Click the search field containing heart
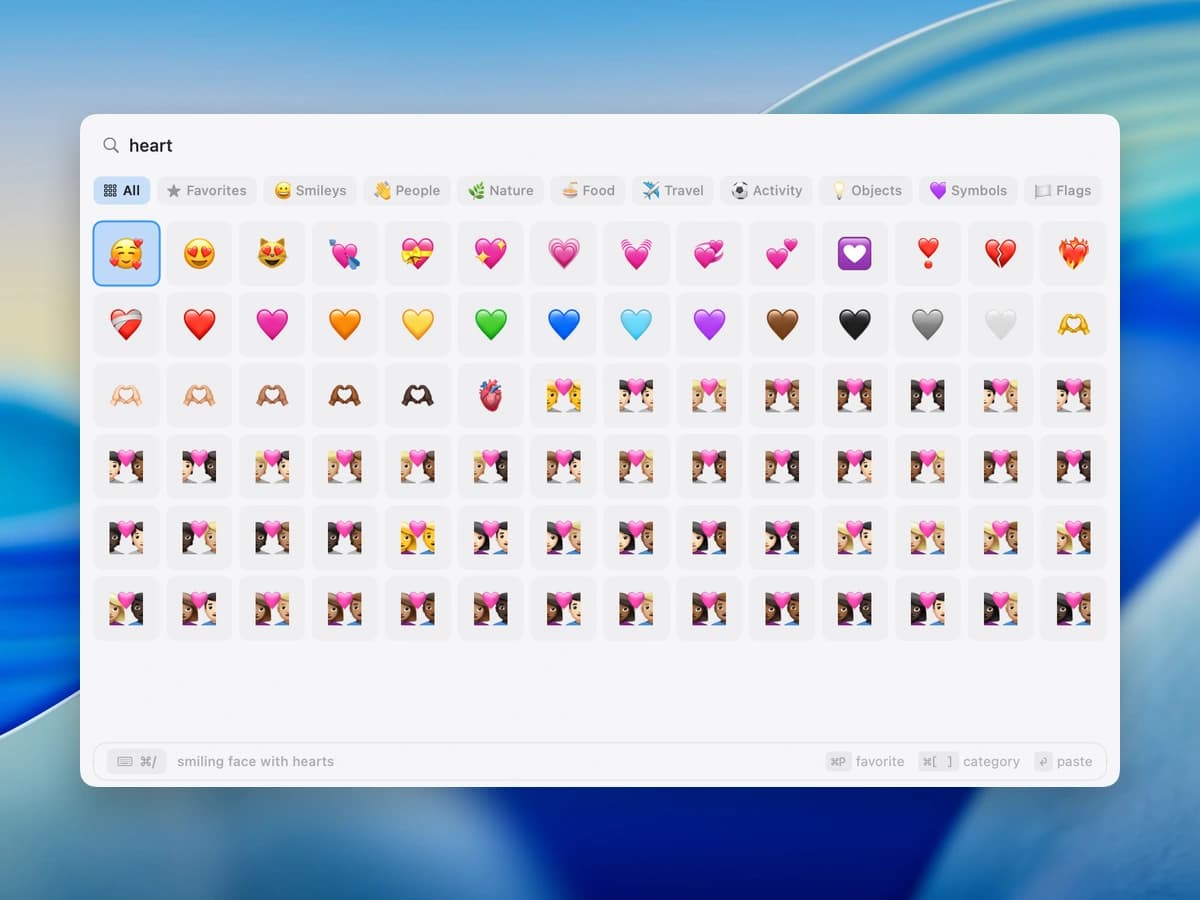This screenshot has width=1200, height=900. click(x=600, y=145)
